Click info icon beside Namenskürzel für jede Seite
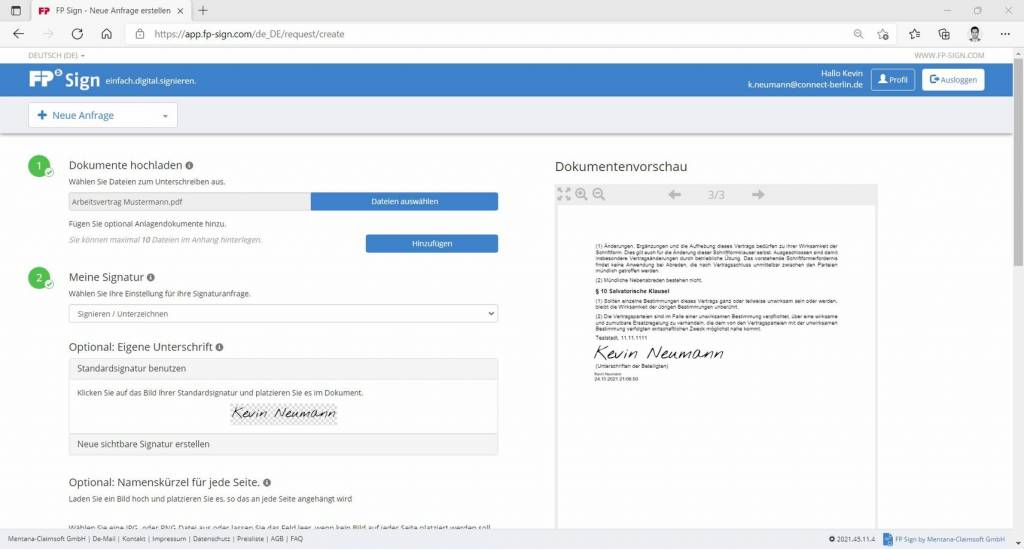 (267, 482)
